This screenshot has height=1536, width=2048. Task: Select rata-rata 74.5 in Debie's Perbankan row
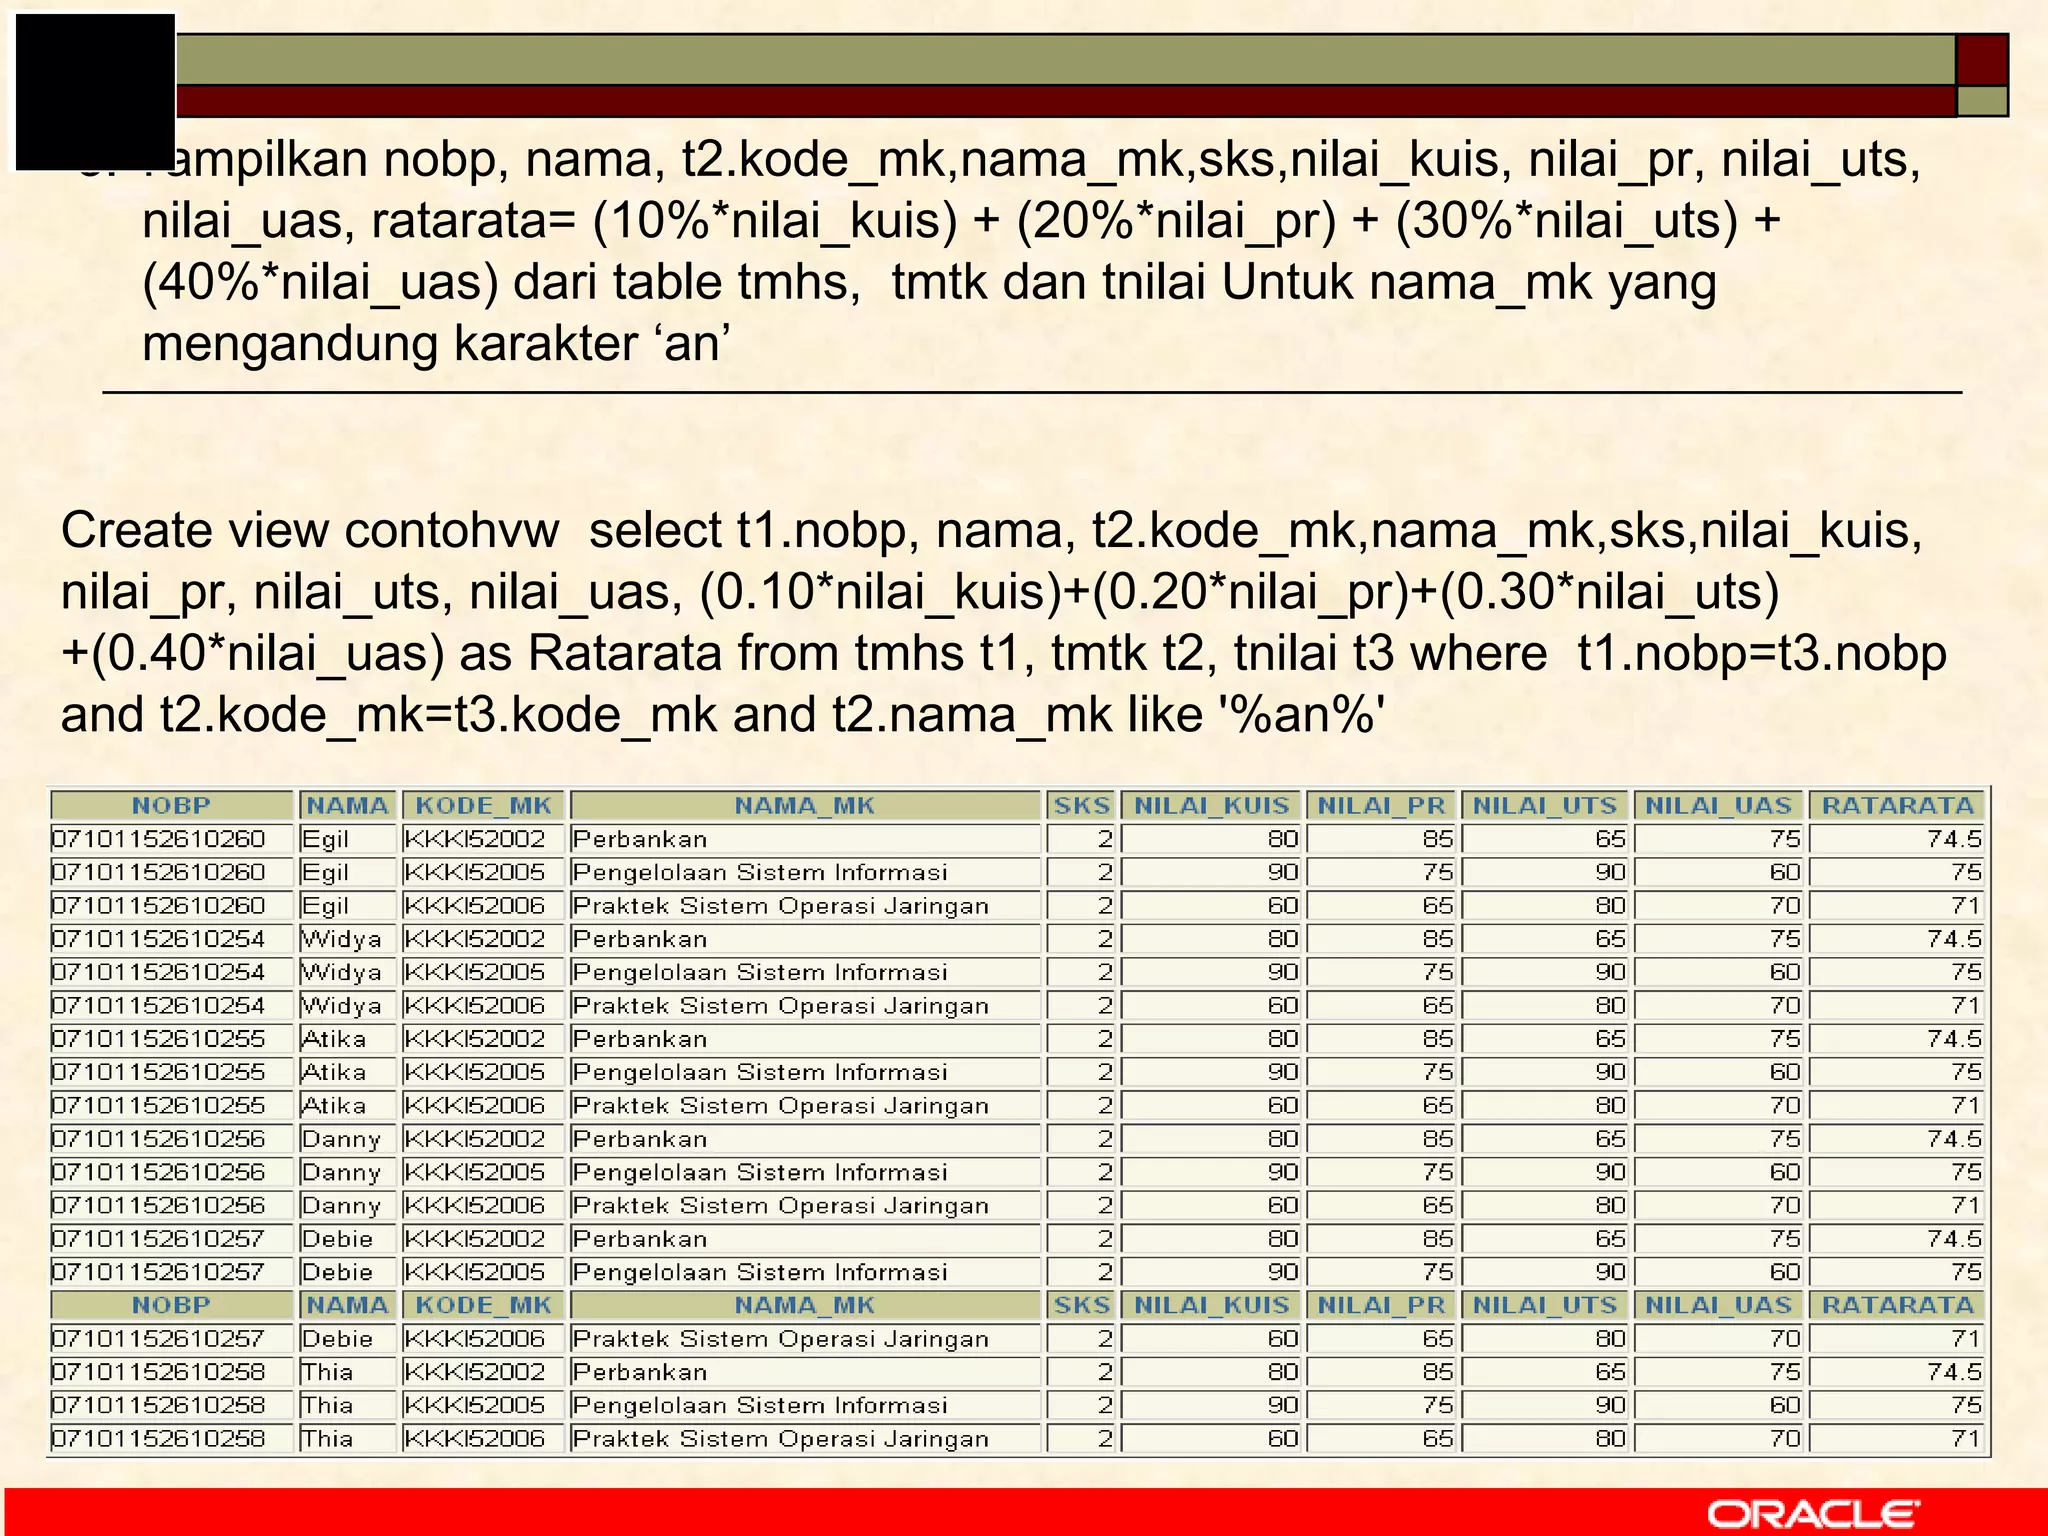[1954, 1239]
